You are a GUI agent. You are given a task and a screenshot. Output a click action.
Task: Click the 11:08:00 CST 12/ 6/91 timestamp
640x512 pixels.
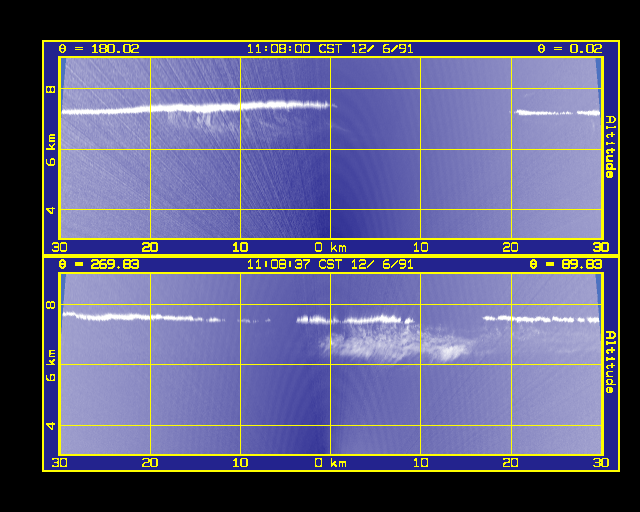[x=330, y=49]
